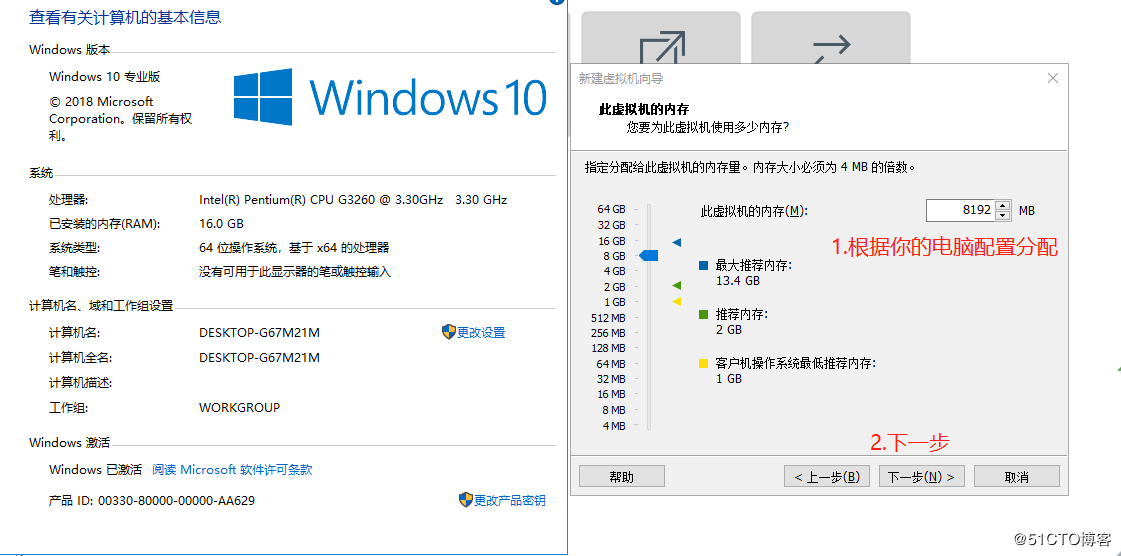
Task: Click the yellow minimum memory marker
Action: tap(677, 302)
